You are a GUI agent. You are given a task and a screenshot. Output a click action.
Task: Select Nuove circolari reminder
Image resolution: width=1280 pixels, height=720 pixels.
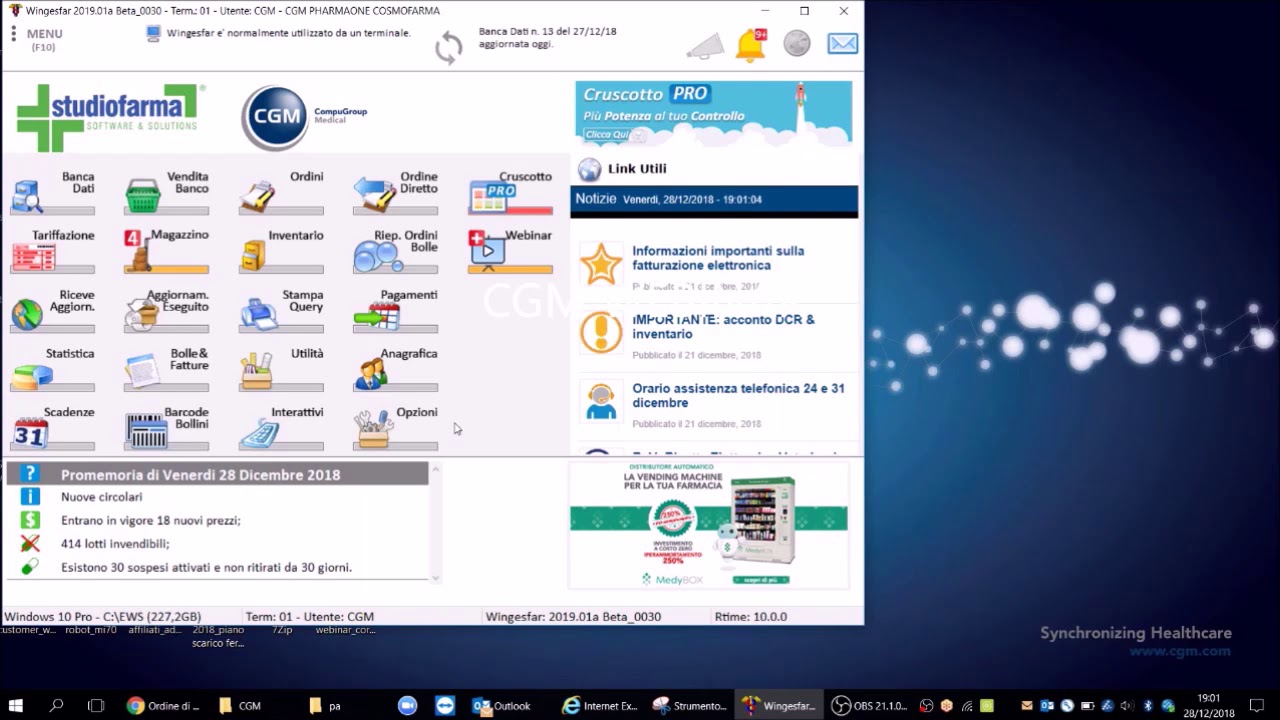point(101,497)
